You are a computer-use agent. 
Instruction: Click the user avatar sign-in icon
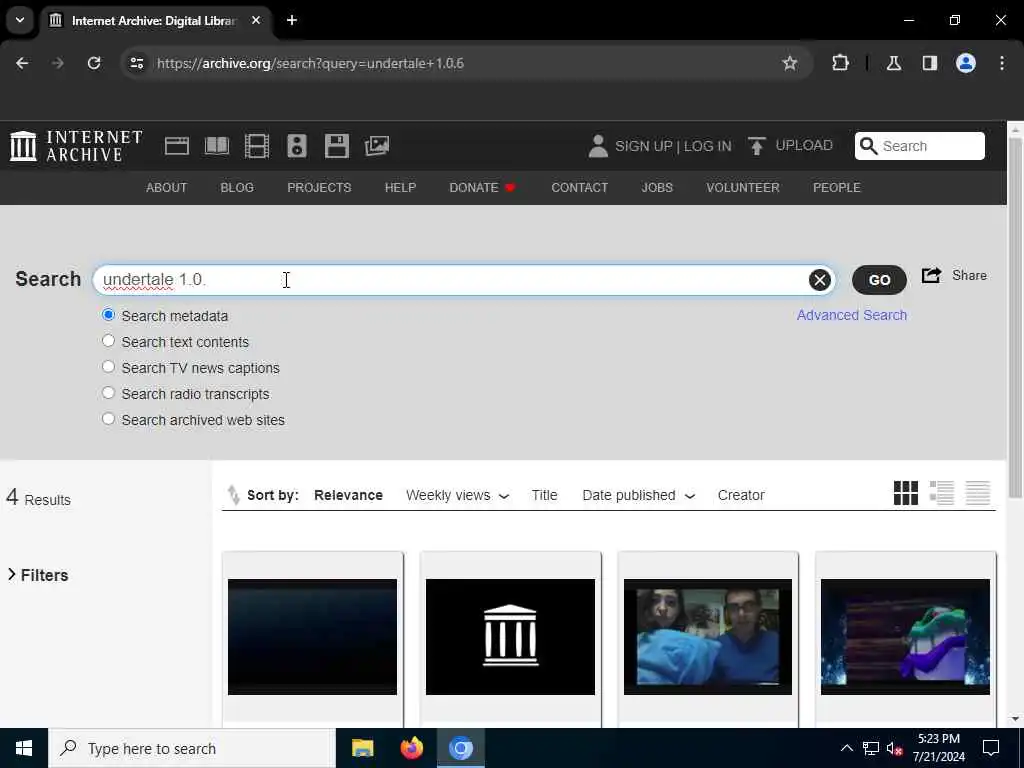pos(598,146)
